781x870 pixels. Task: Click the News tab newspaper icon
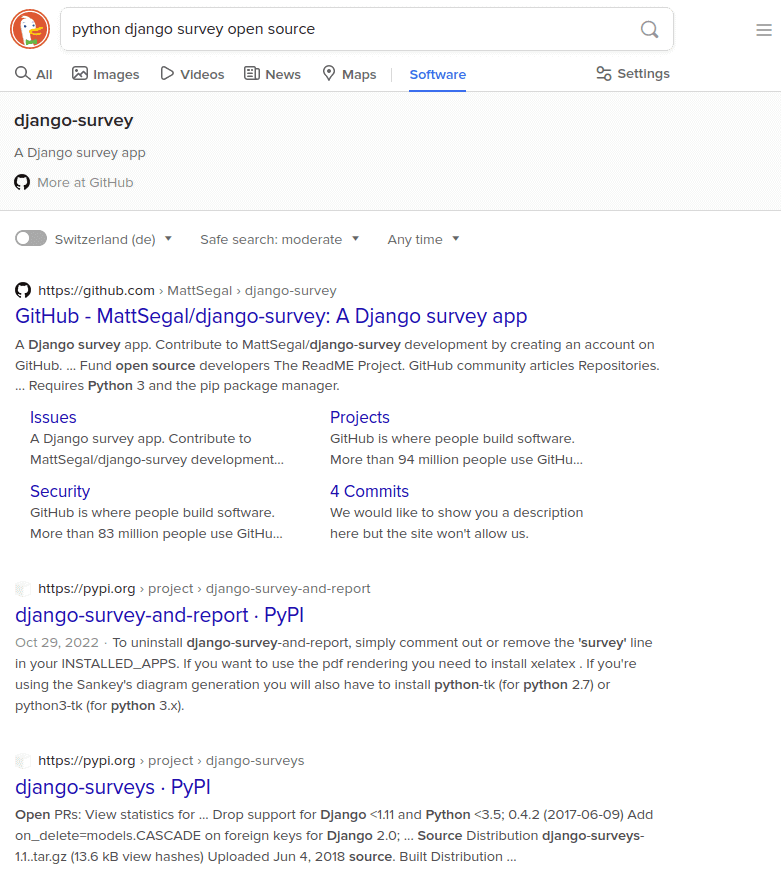click(252, 73)
